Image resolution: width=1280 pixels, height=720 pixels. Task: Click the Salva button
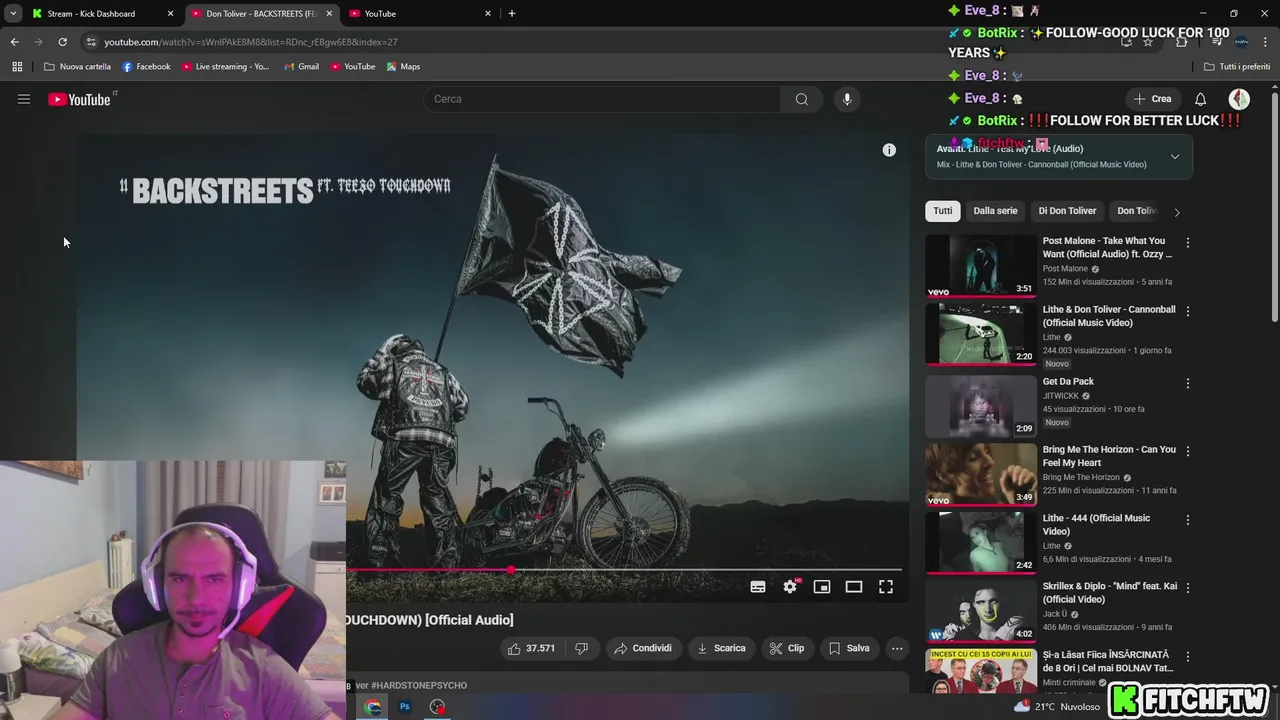click(849, 648)
